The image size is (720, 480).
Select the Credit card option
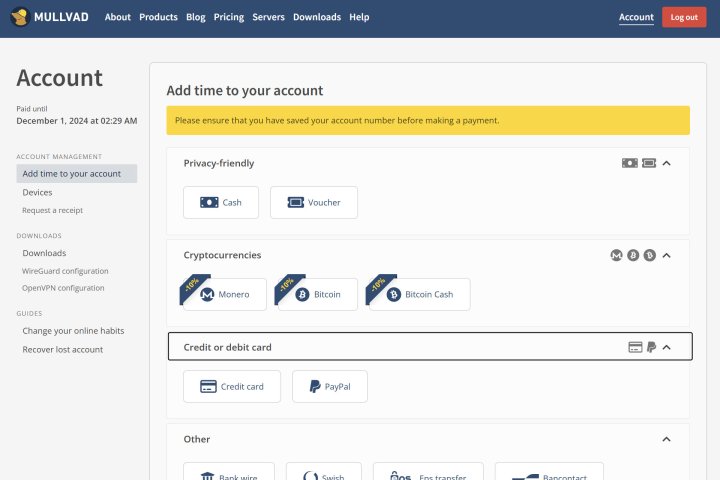pyautogui.click(x=232, y=386)
